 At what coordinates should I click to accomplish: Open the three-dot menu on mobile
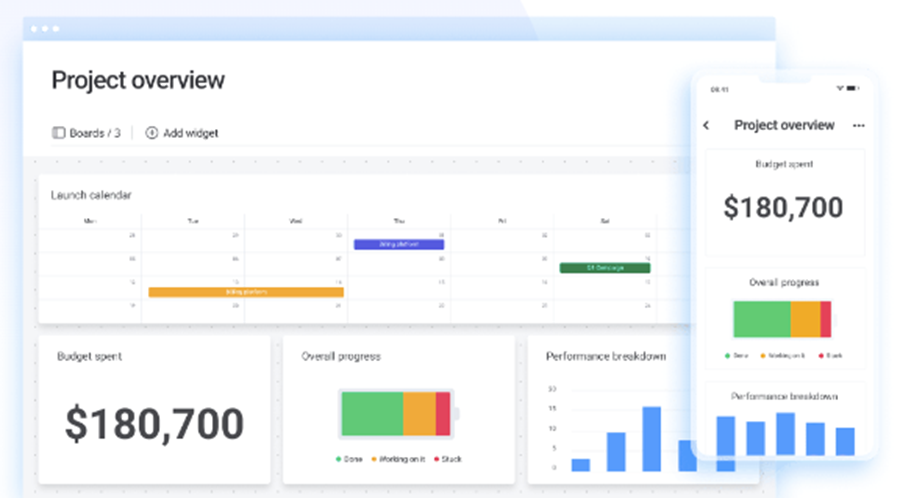click(x=858, y=126)
